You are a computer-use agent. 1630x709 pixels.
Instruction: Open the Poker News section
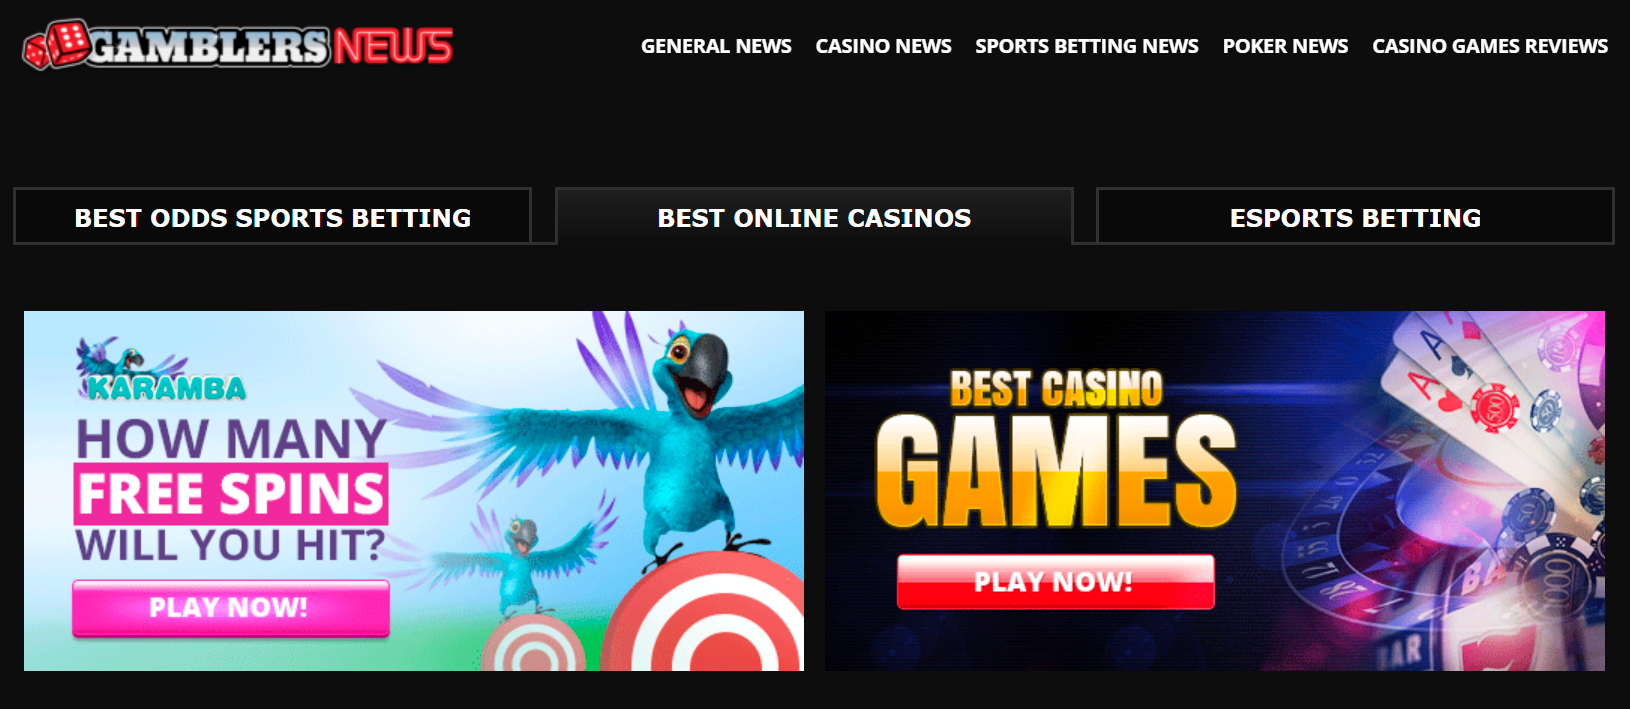point(1285,46)
